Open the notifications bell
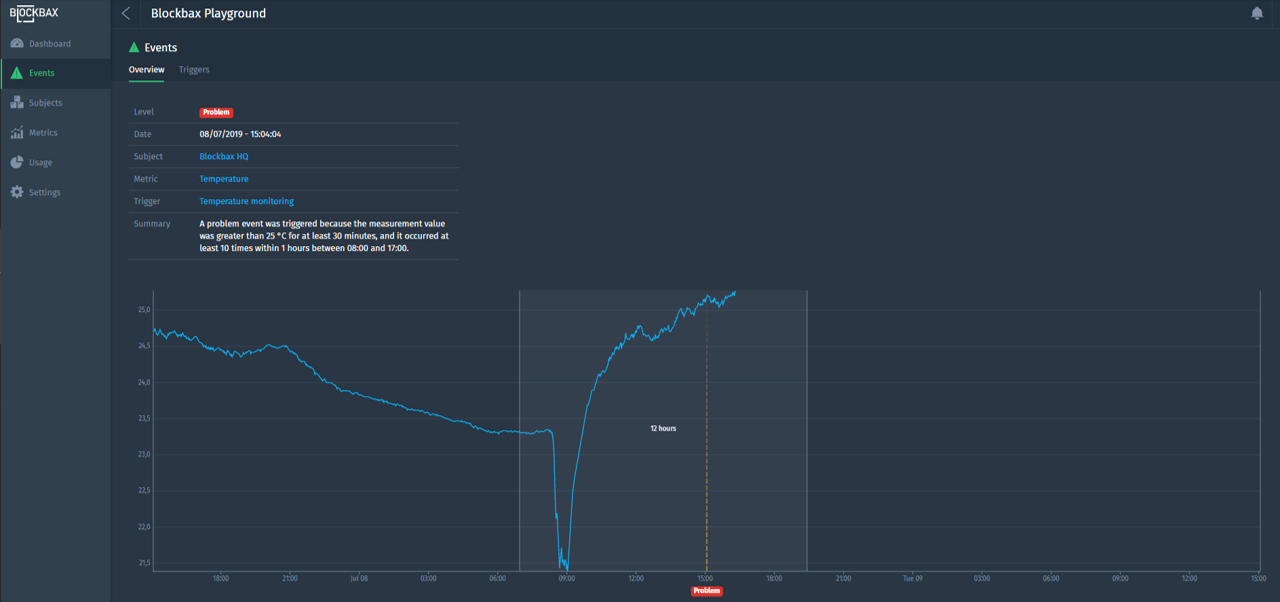The image size is (1280, 602). click(1257, 14)
